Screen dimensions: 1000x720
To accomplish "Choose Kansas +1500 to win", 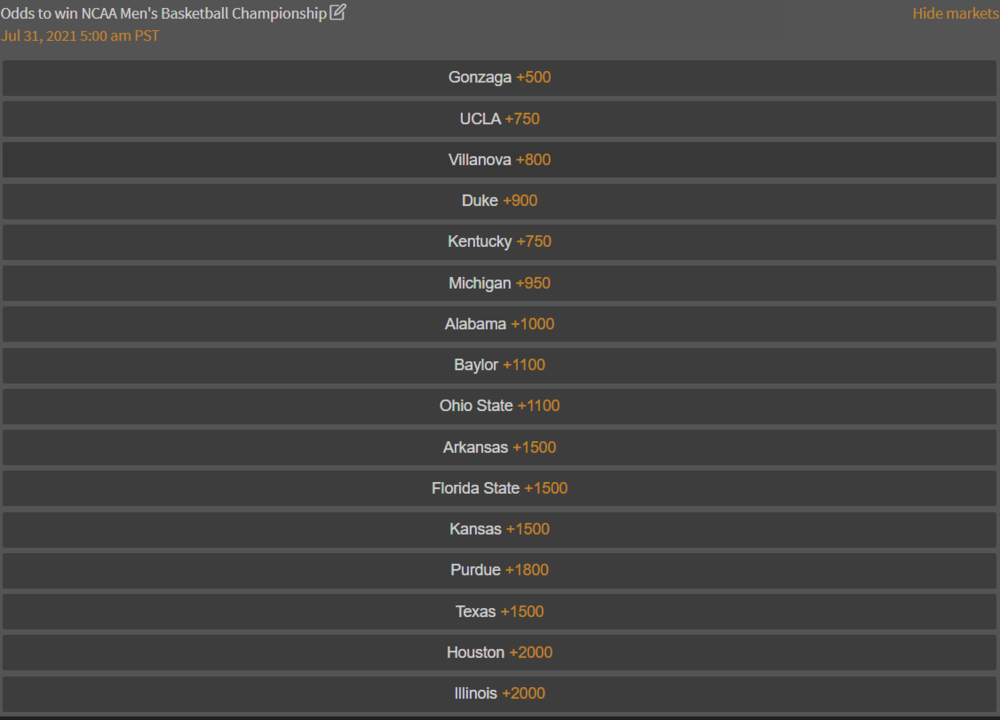I will (499, 529).
